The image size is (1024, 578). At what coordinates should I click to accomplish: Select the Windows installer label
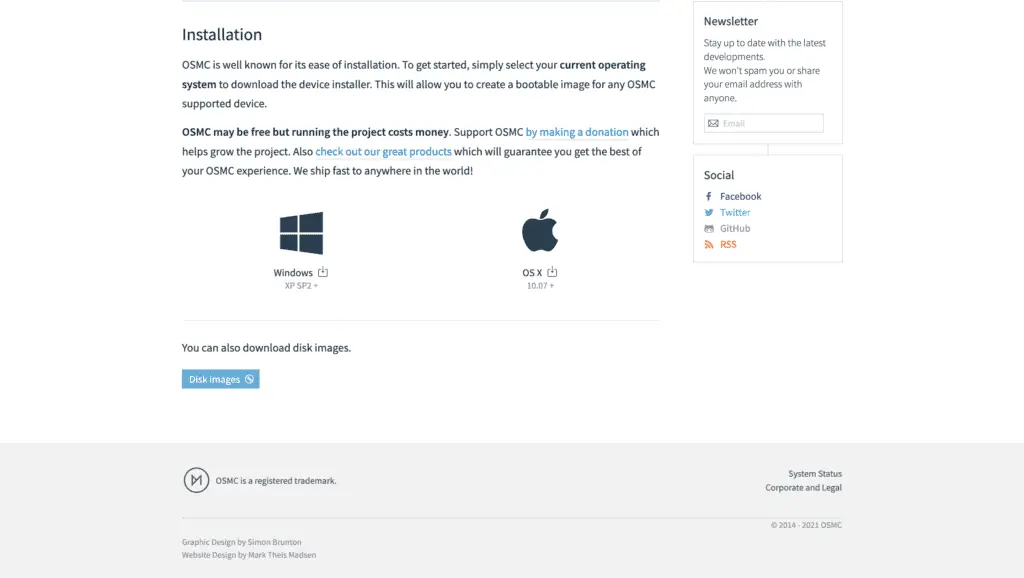[x=293, y=272]
